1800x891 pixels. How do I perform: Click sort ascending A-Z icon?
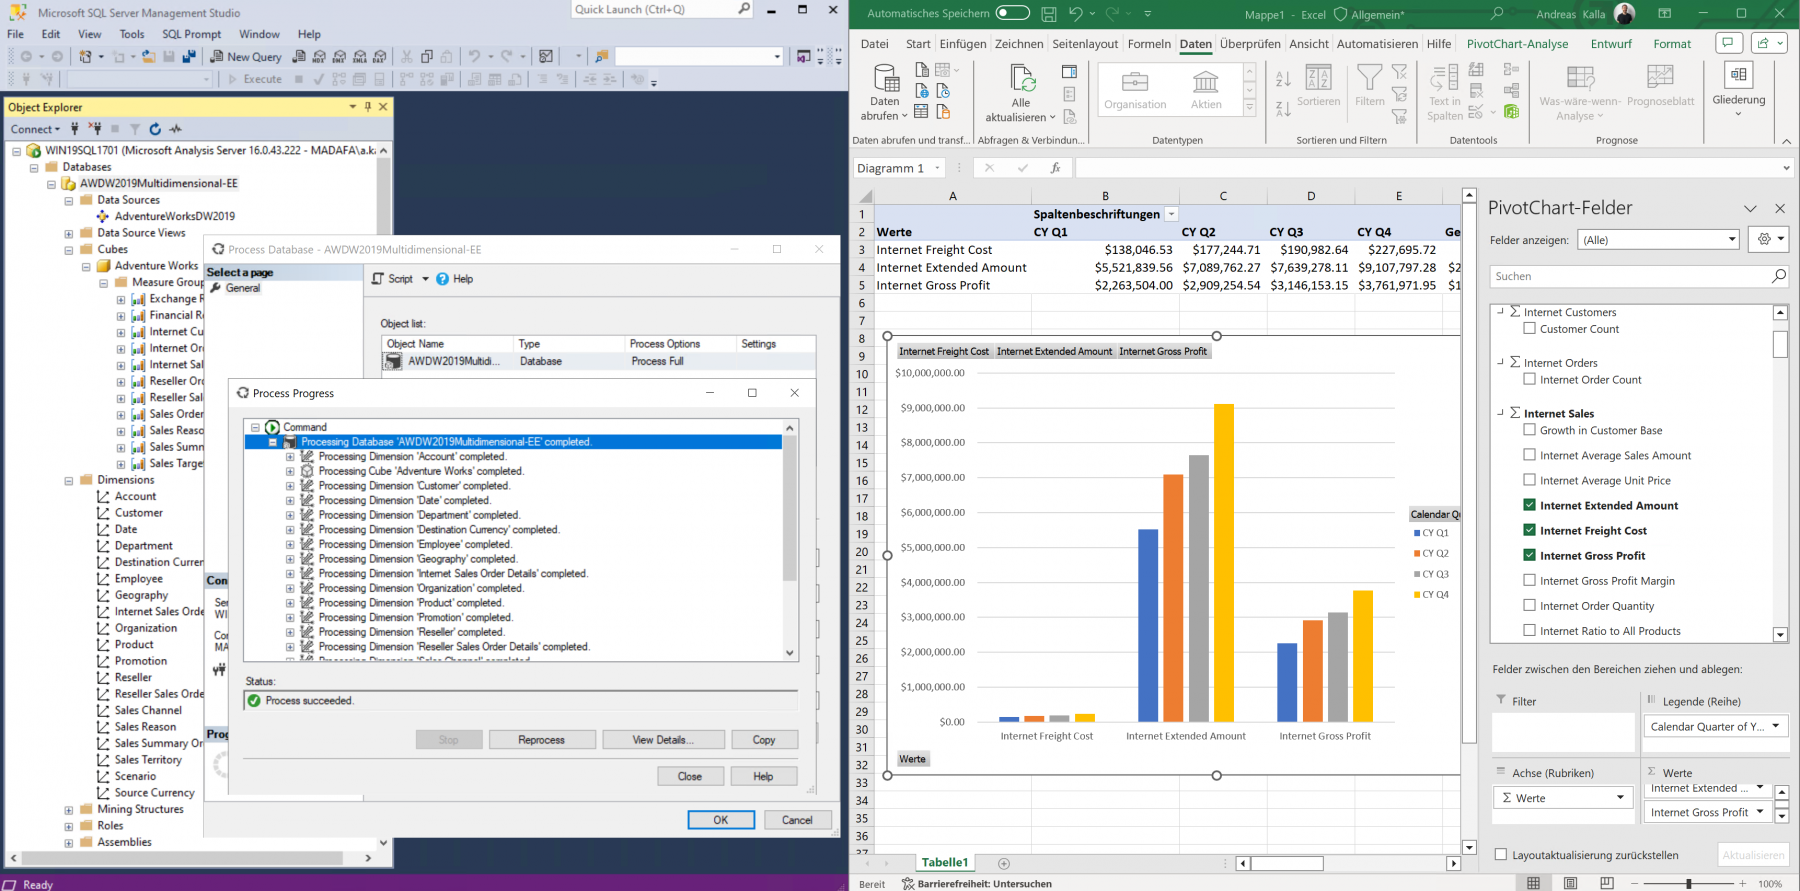pos(1284,79)
